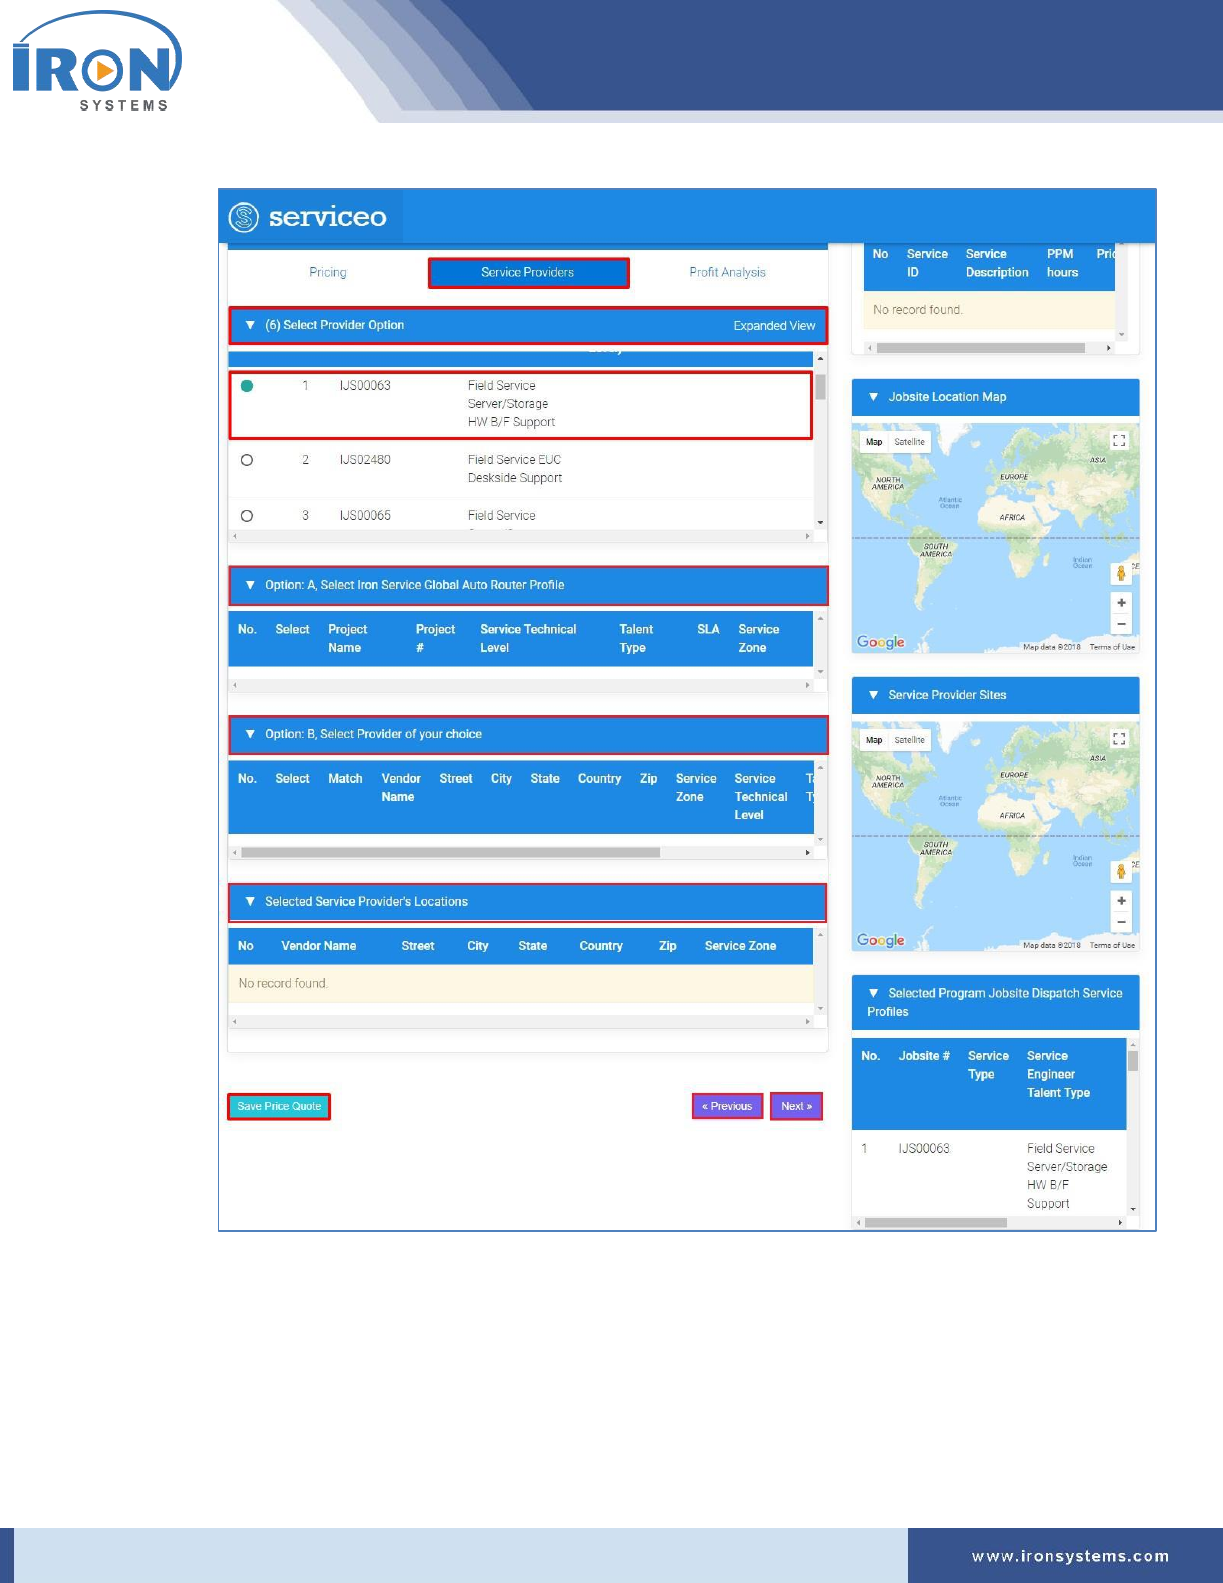
Task: Click Vendor Name header in Selected Locations table
Action: pos(319,946)
